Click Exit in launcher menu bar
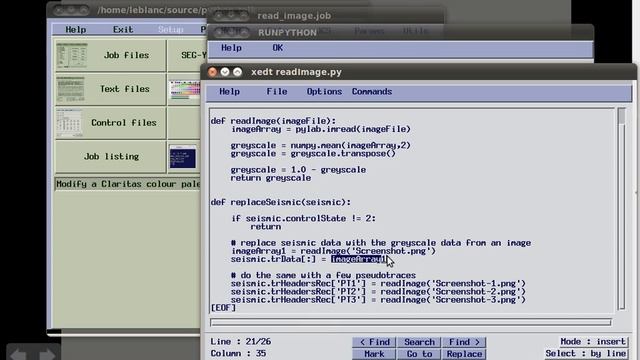This screenshot has height=360, width=640. point(123,29)
